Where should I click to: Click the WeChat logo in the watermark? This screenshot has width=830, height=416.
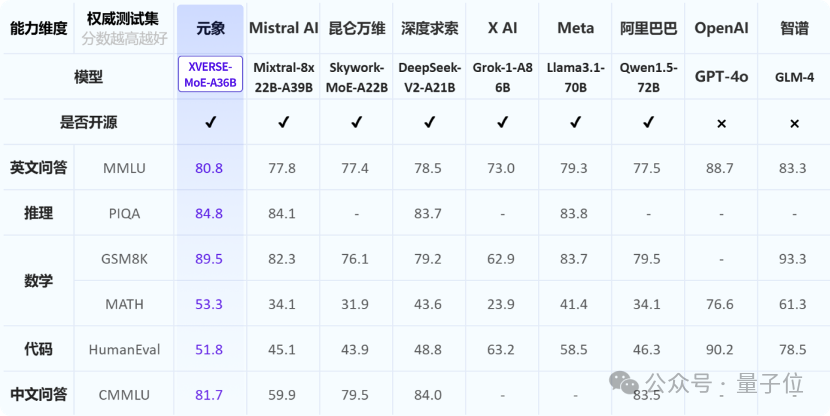click(x=624, y=383)
